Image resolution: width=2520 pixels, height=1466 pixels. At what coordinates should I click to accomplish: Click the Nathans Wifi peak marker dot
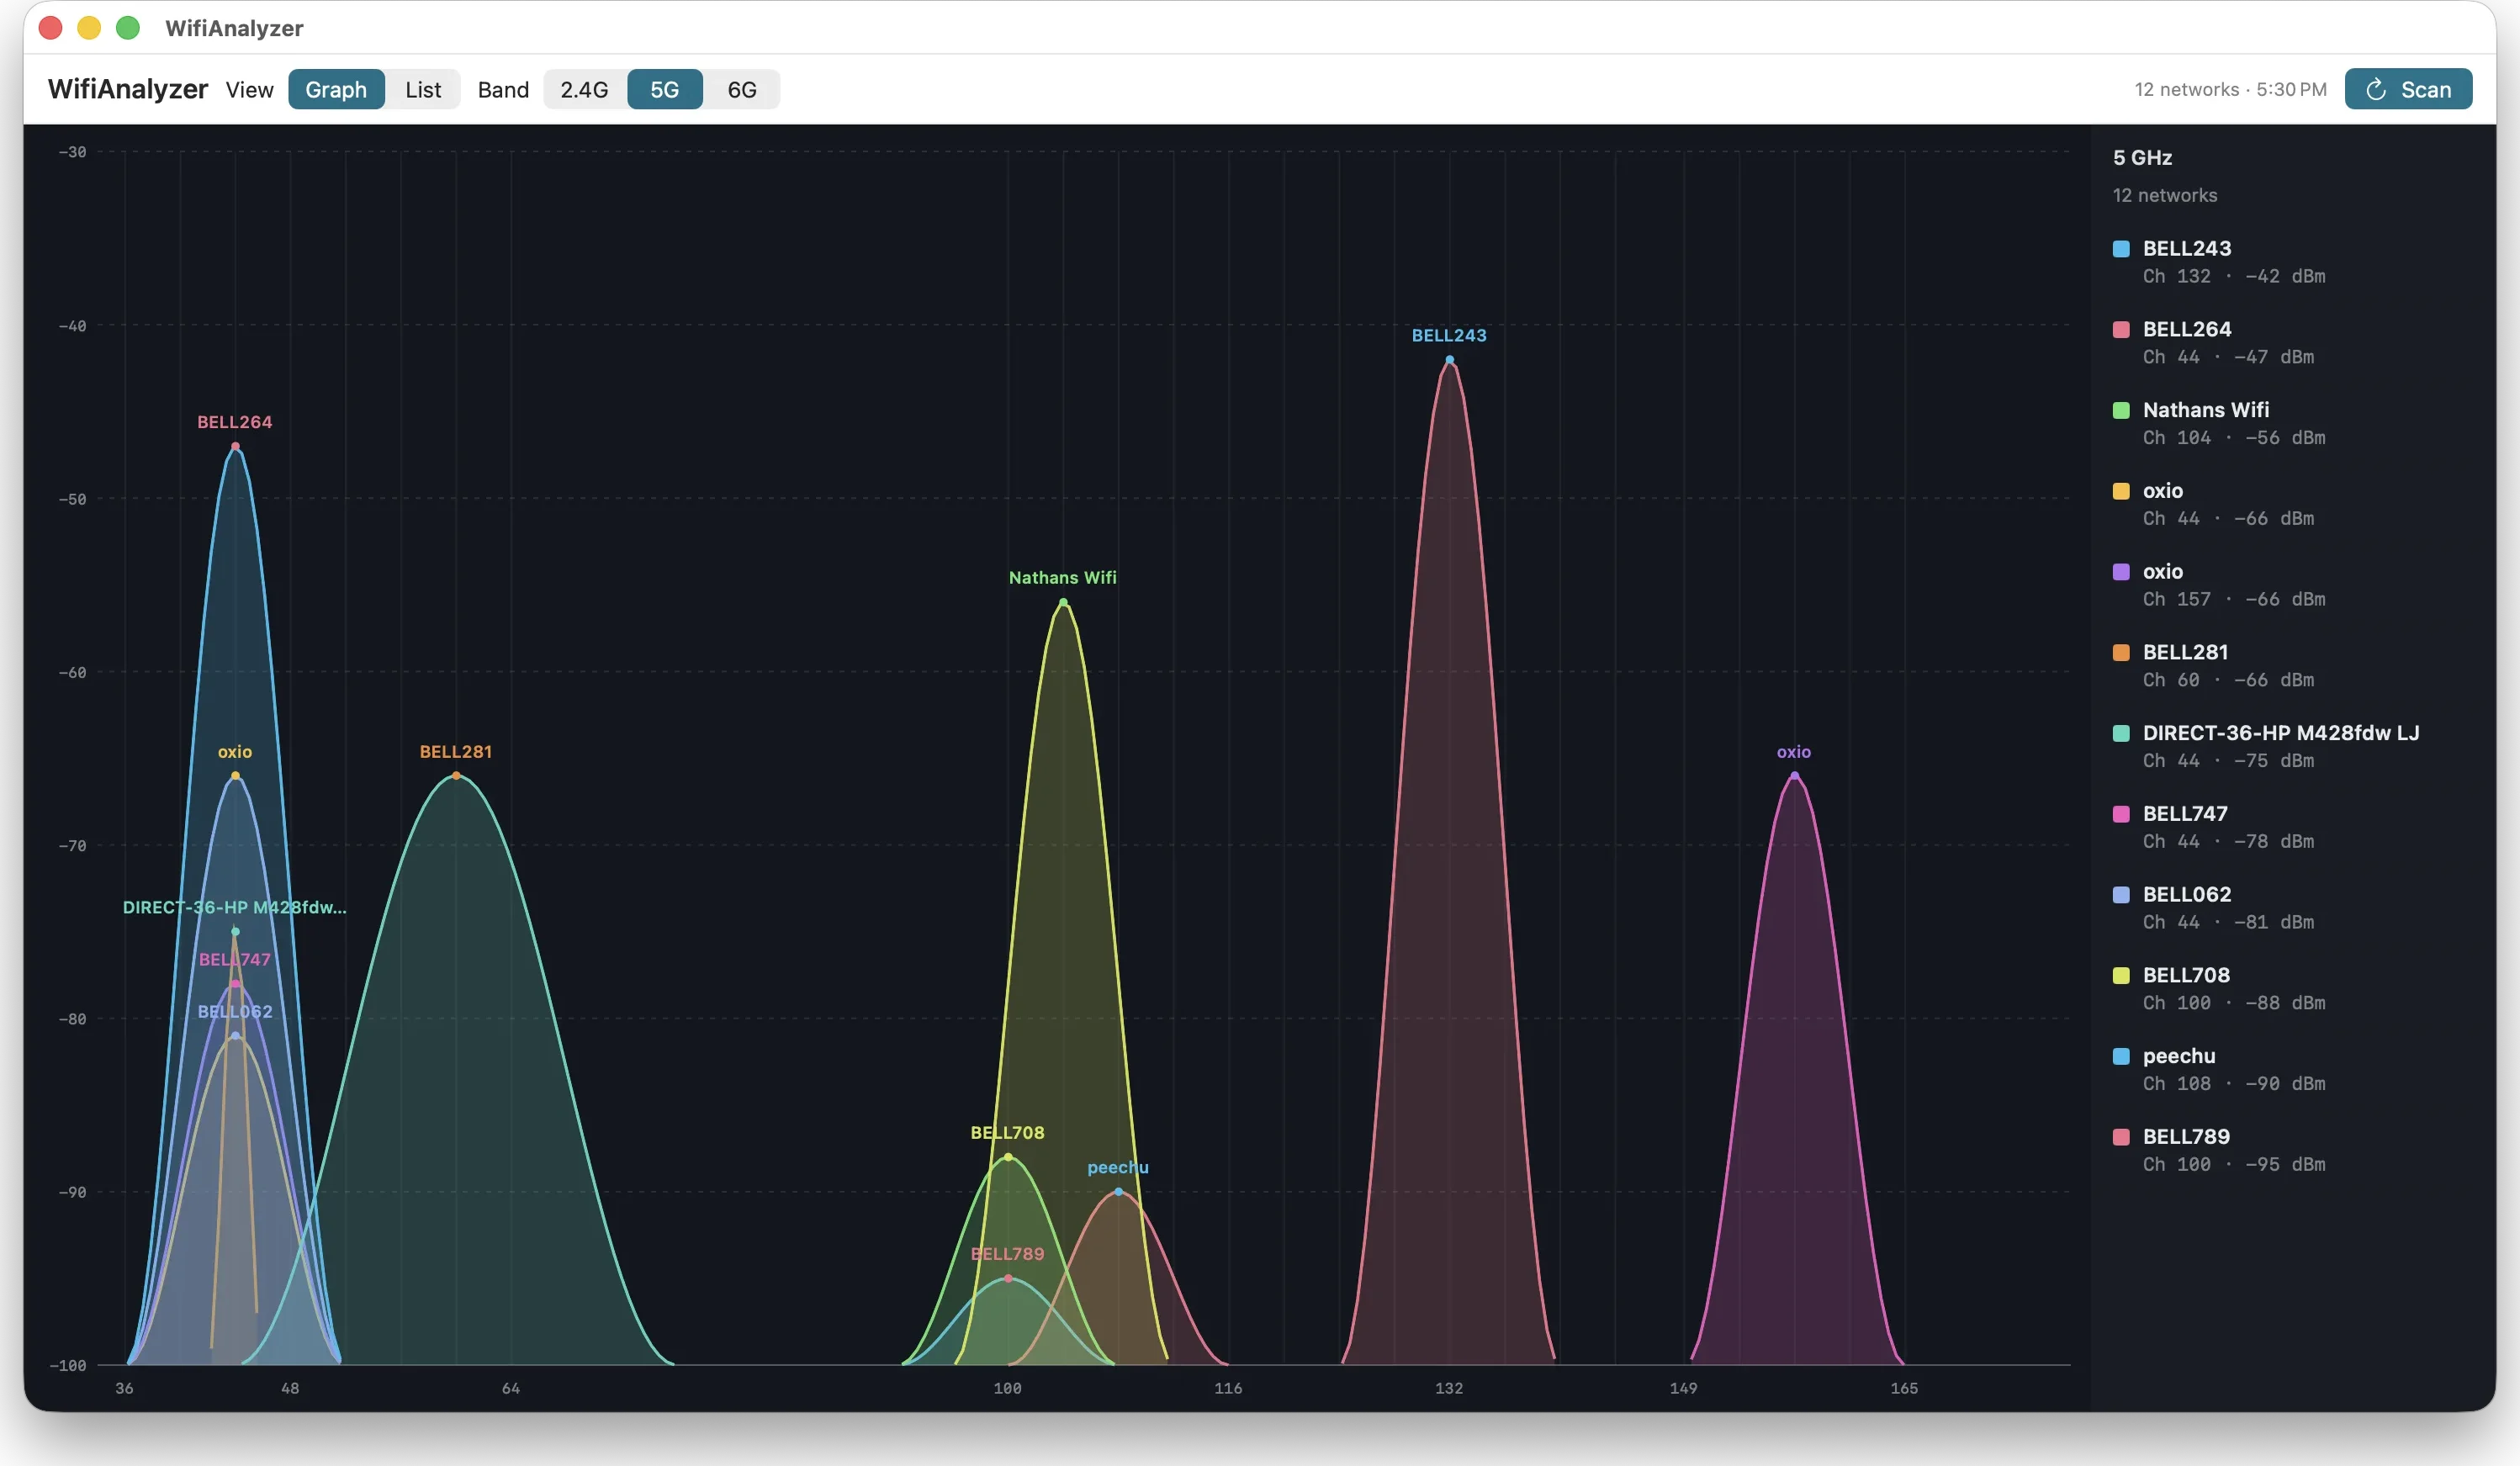pos(1063,603)
